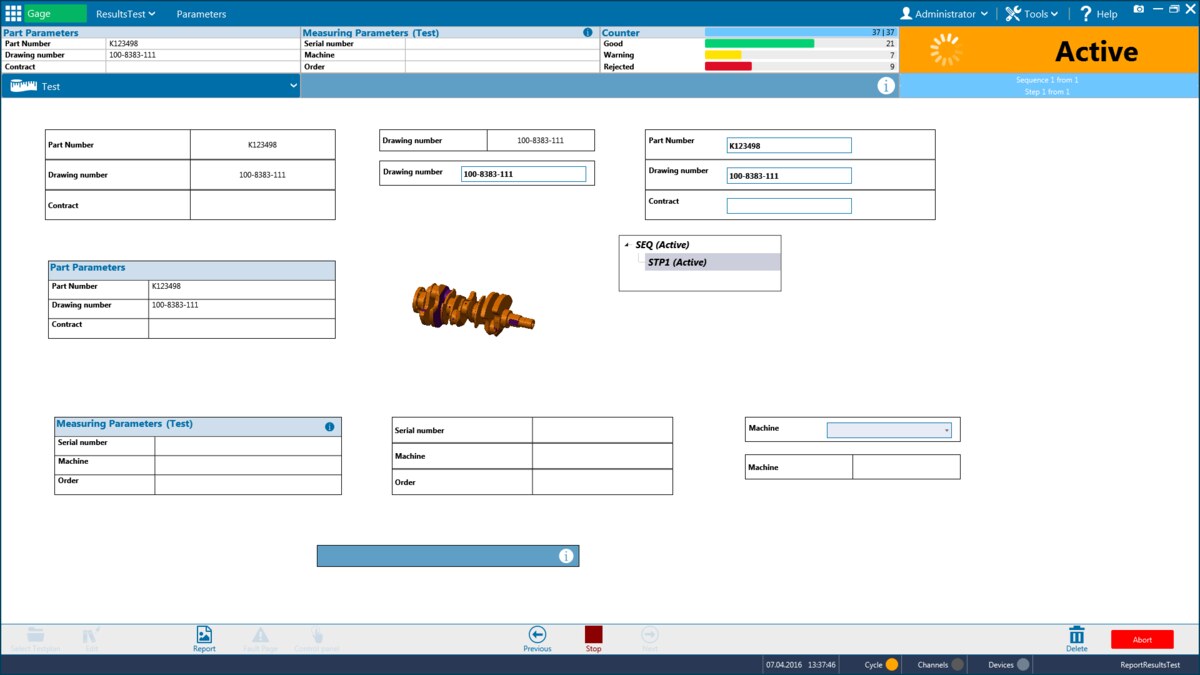Open Help using the question mark icon
The width and height of the screenshot is (1200, 675).
pyautogui.click(x=1086, y=13)
